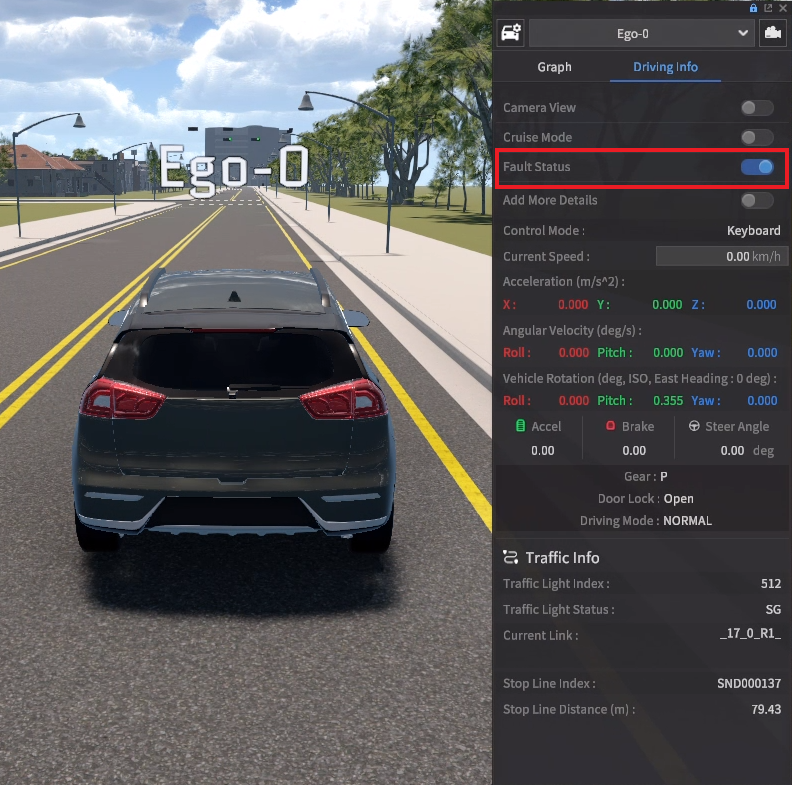Pop out the panel with undock icon

click(x=768, y=7)
